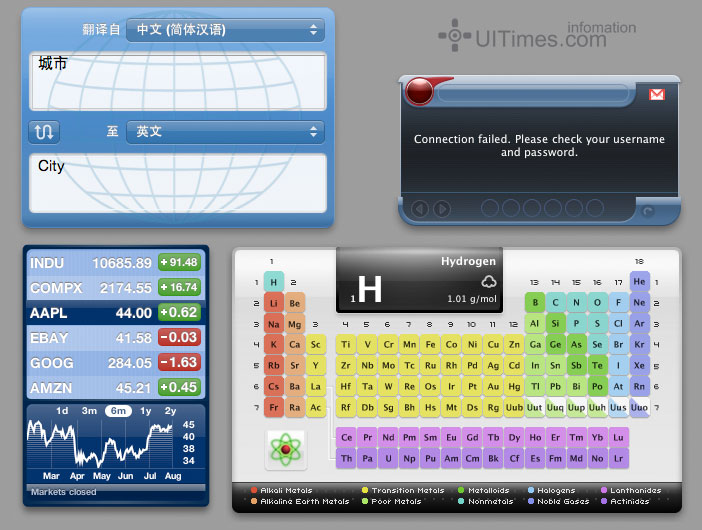
Task: Select the GOOG stock row
Action: [x=116, y=363]
